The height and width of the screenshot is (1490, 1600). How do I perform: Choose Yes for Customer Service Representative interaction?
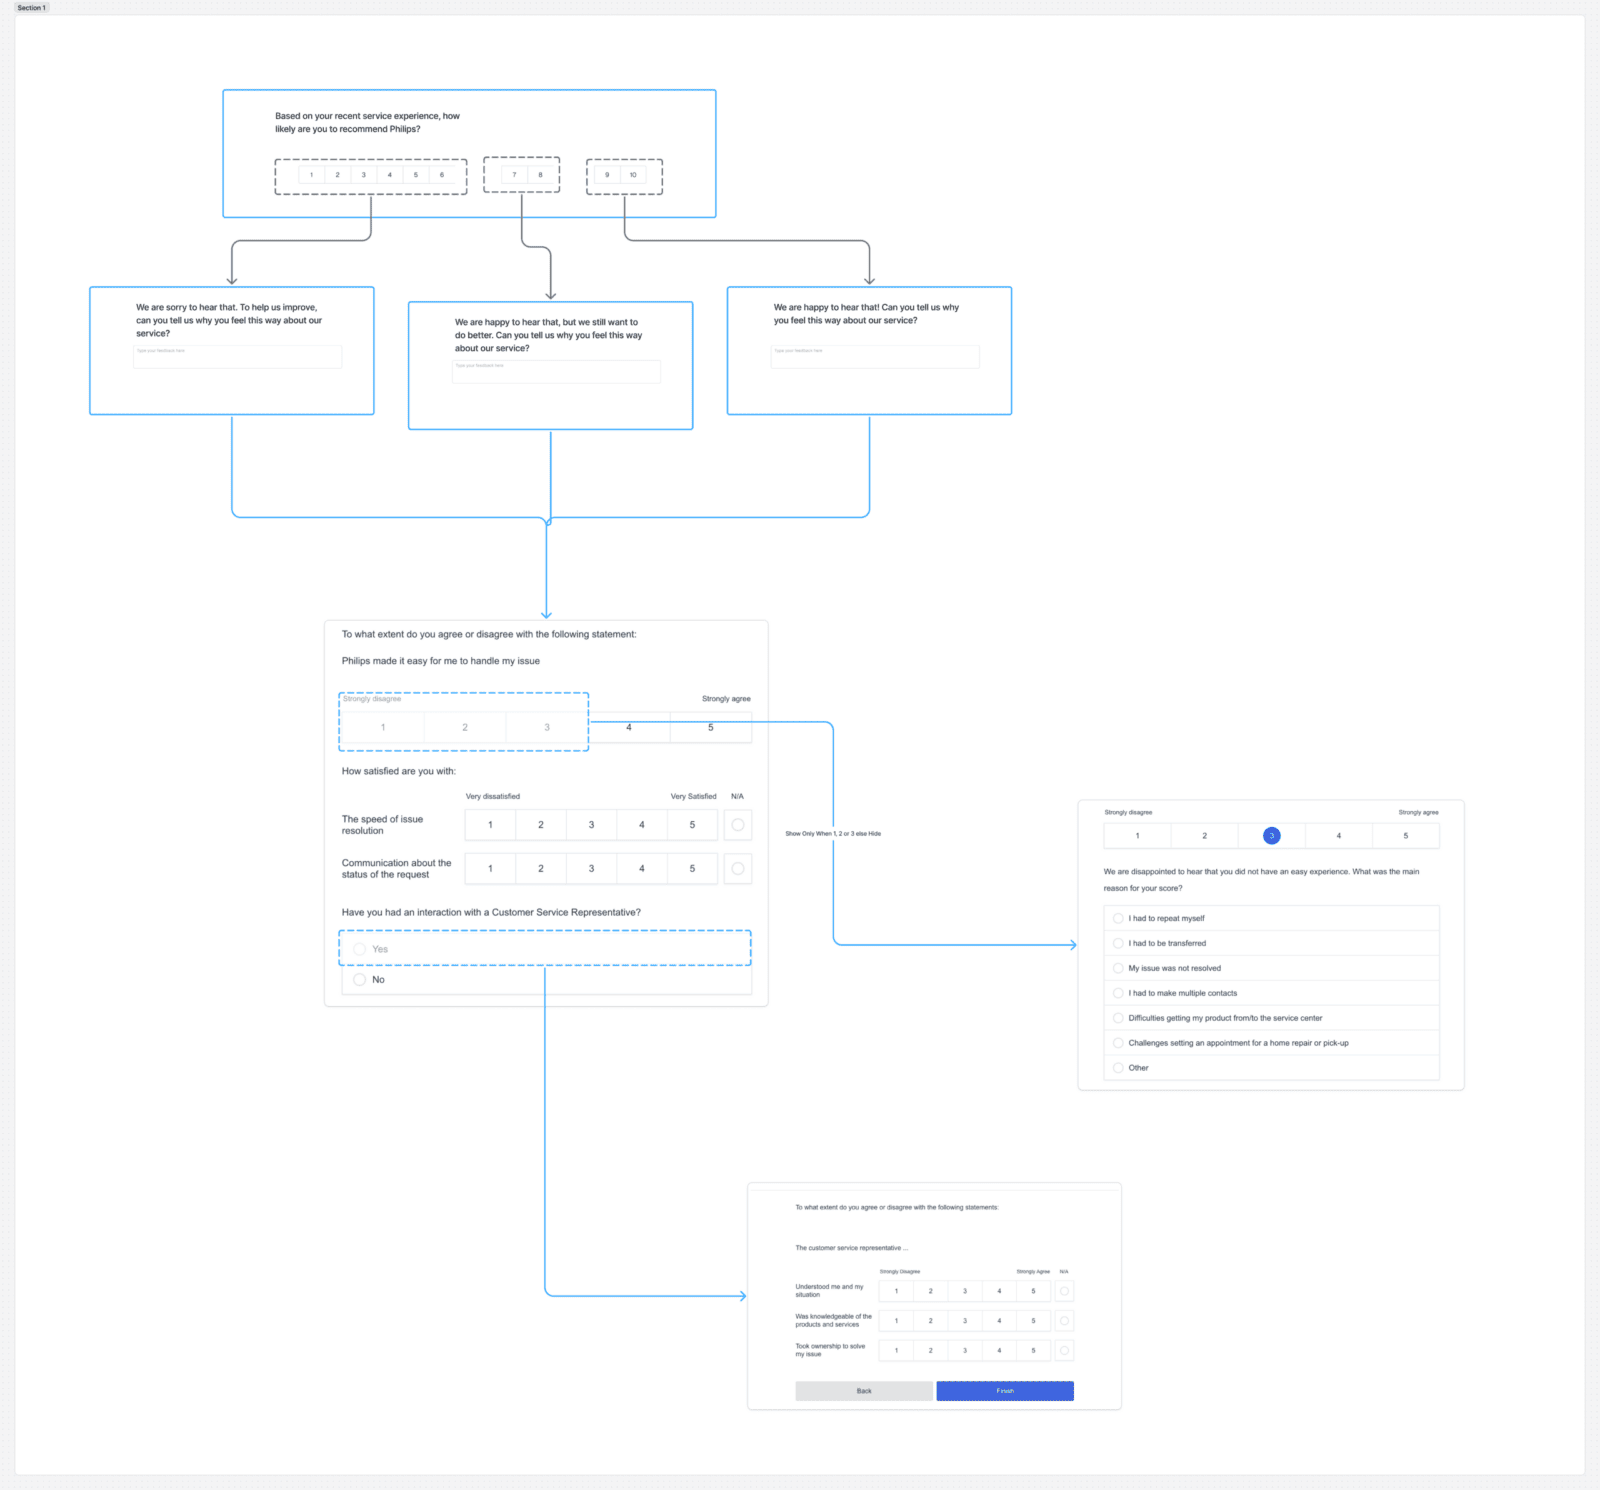tap(545, 949)
